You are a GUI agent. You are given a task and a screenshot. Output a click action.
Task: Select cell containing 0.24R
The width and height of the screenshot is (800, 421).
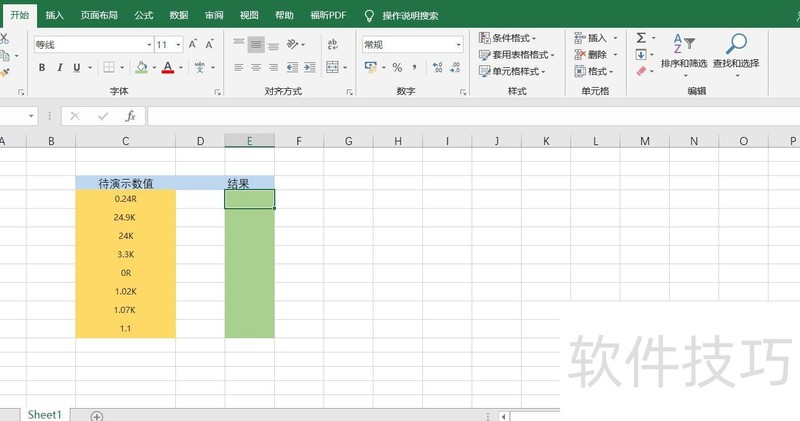125,200
